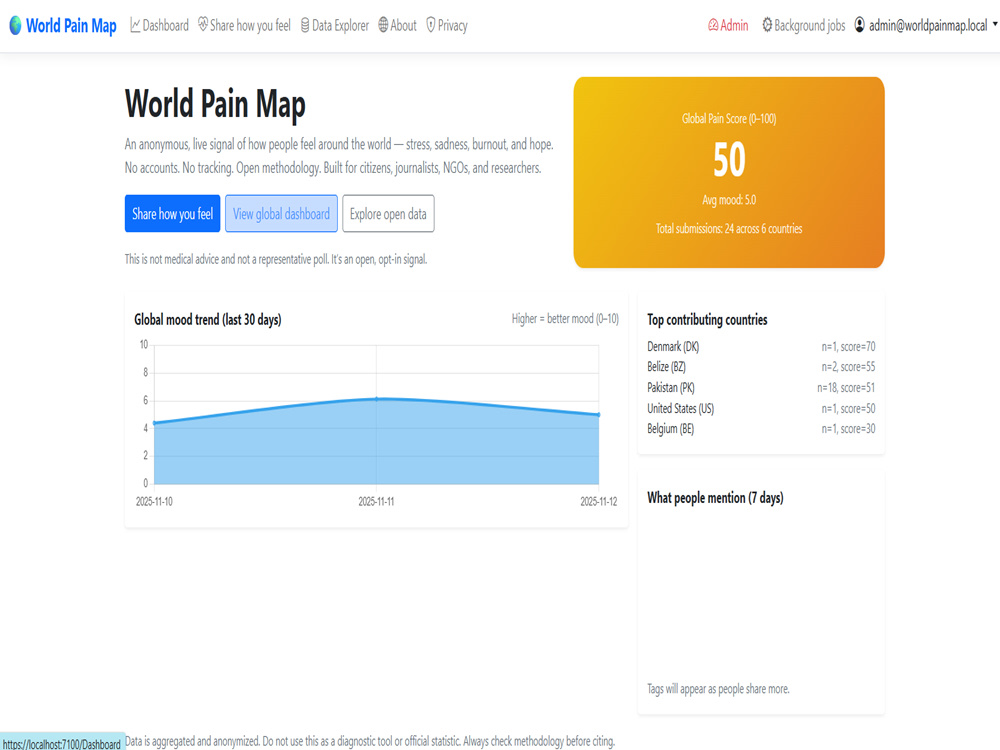The height and width of the screenshot is (750, 1000).
Task: Click the chart data point for 2025-11-11
Action: [376, 399]
